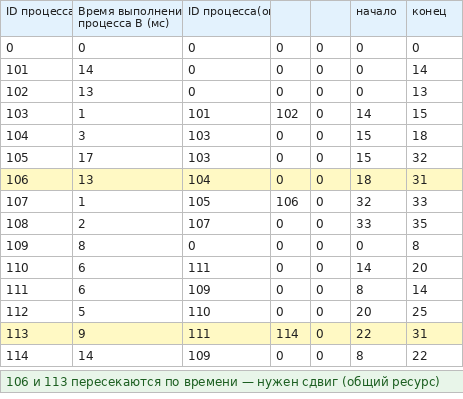Select highlighted process ID cell 106 in first column

coord(36,180)
